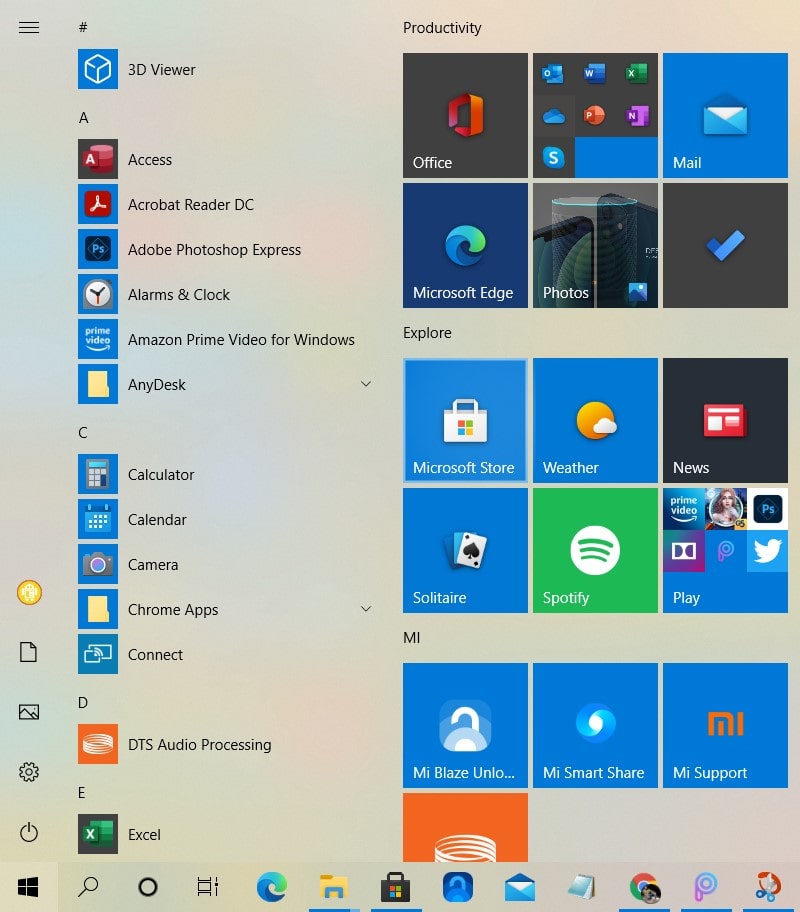Open the Mi Smart Share tile
The image size is (800, 912).
tap(595, 725)
